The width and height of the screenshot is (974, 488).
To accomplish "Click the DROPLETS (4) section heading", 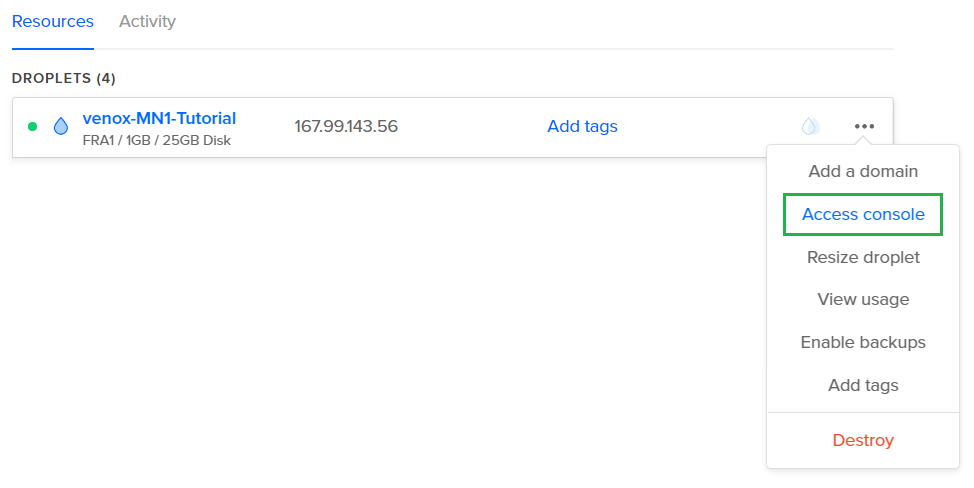I will click(x=64, y=78).
